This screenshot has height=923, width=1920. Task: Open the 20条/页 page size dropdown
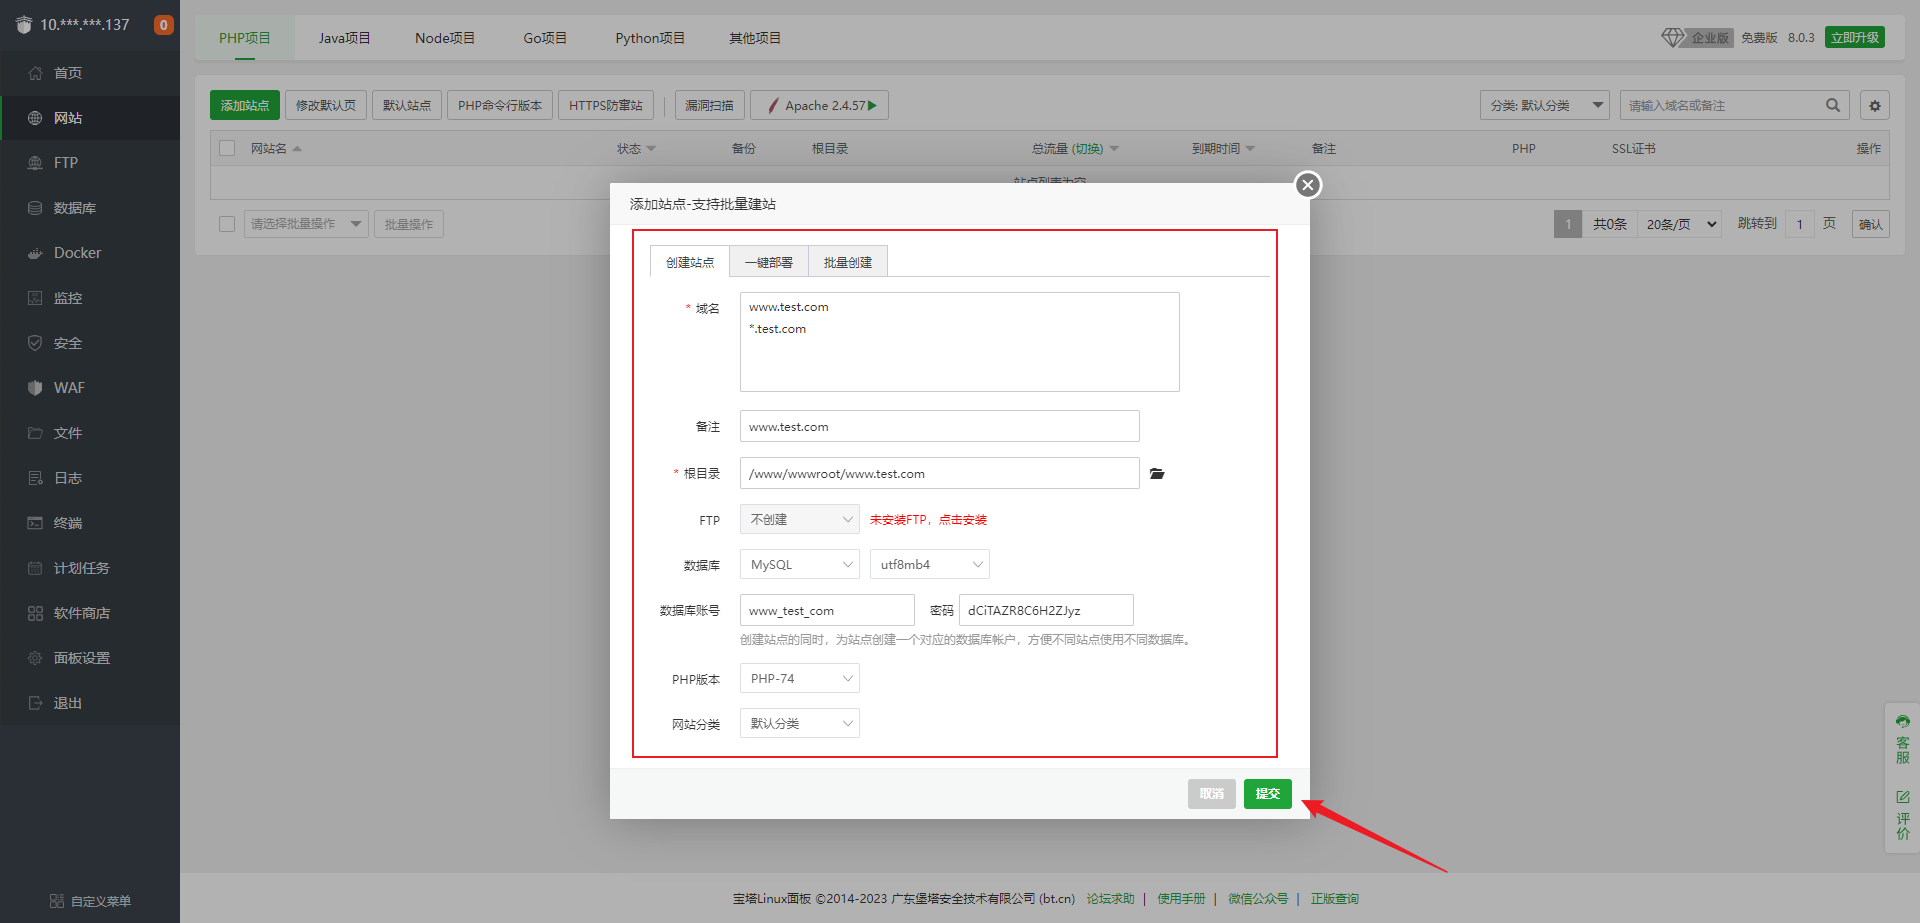[1680, 224]
